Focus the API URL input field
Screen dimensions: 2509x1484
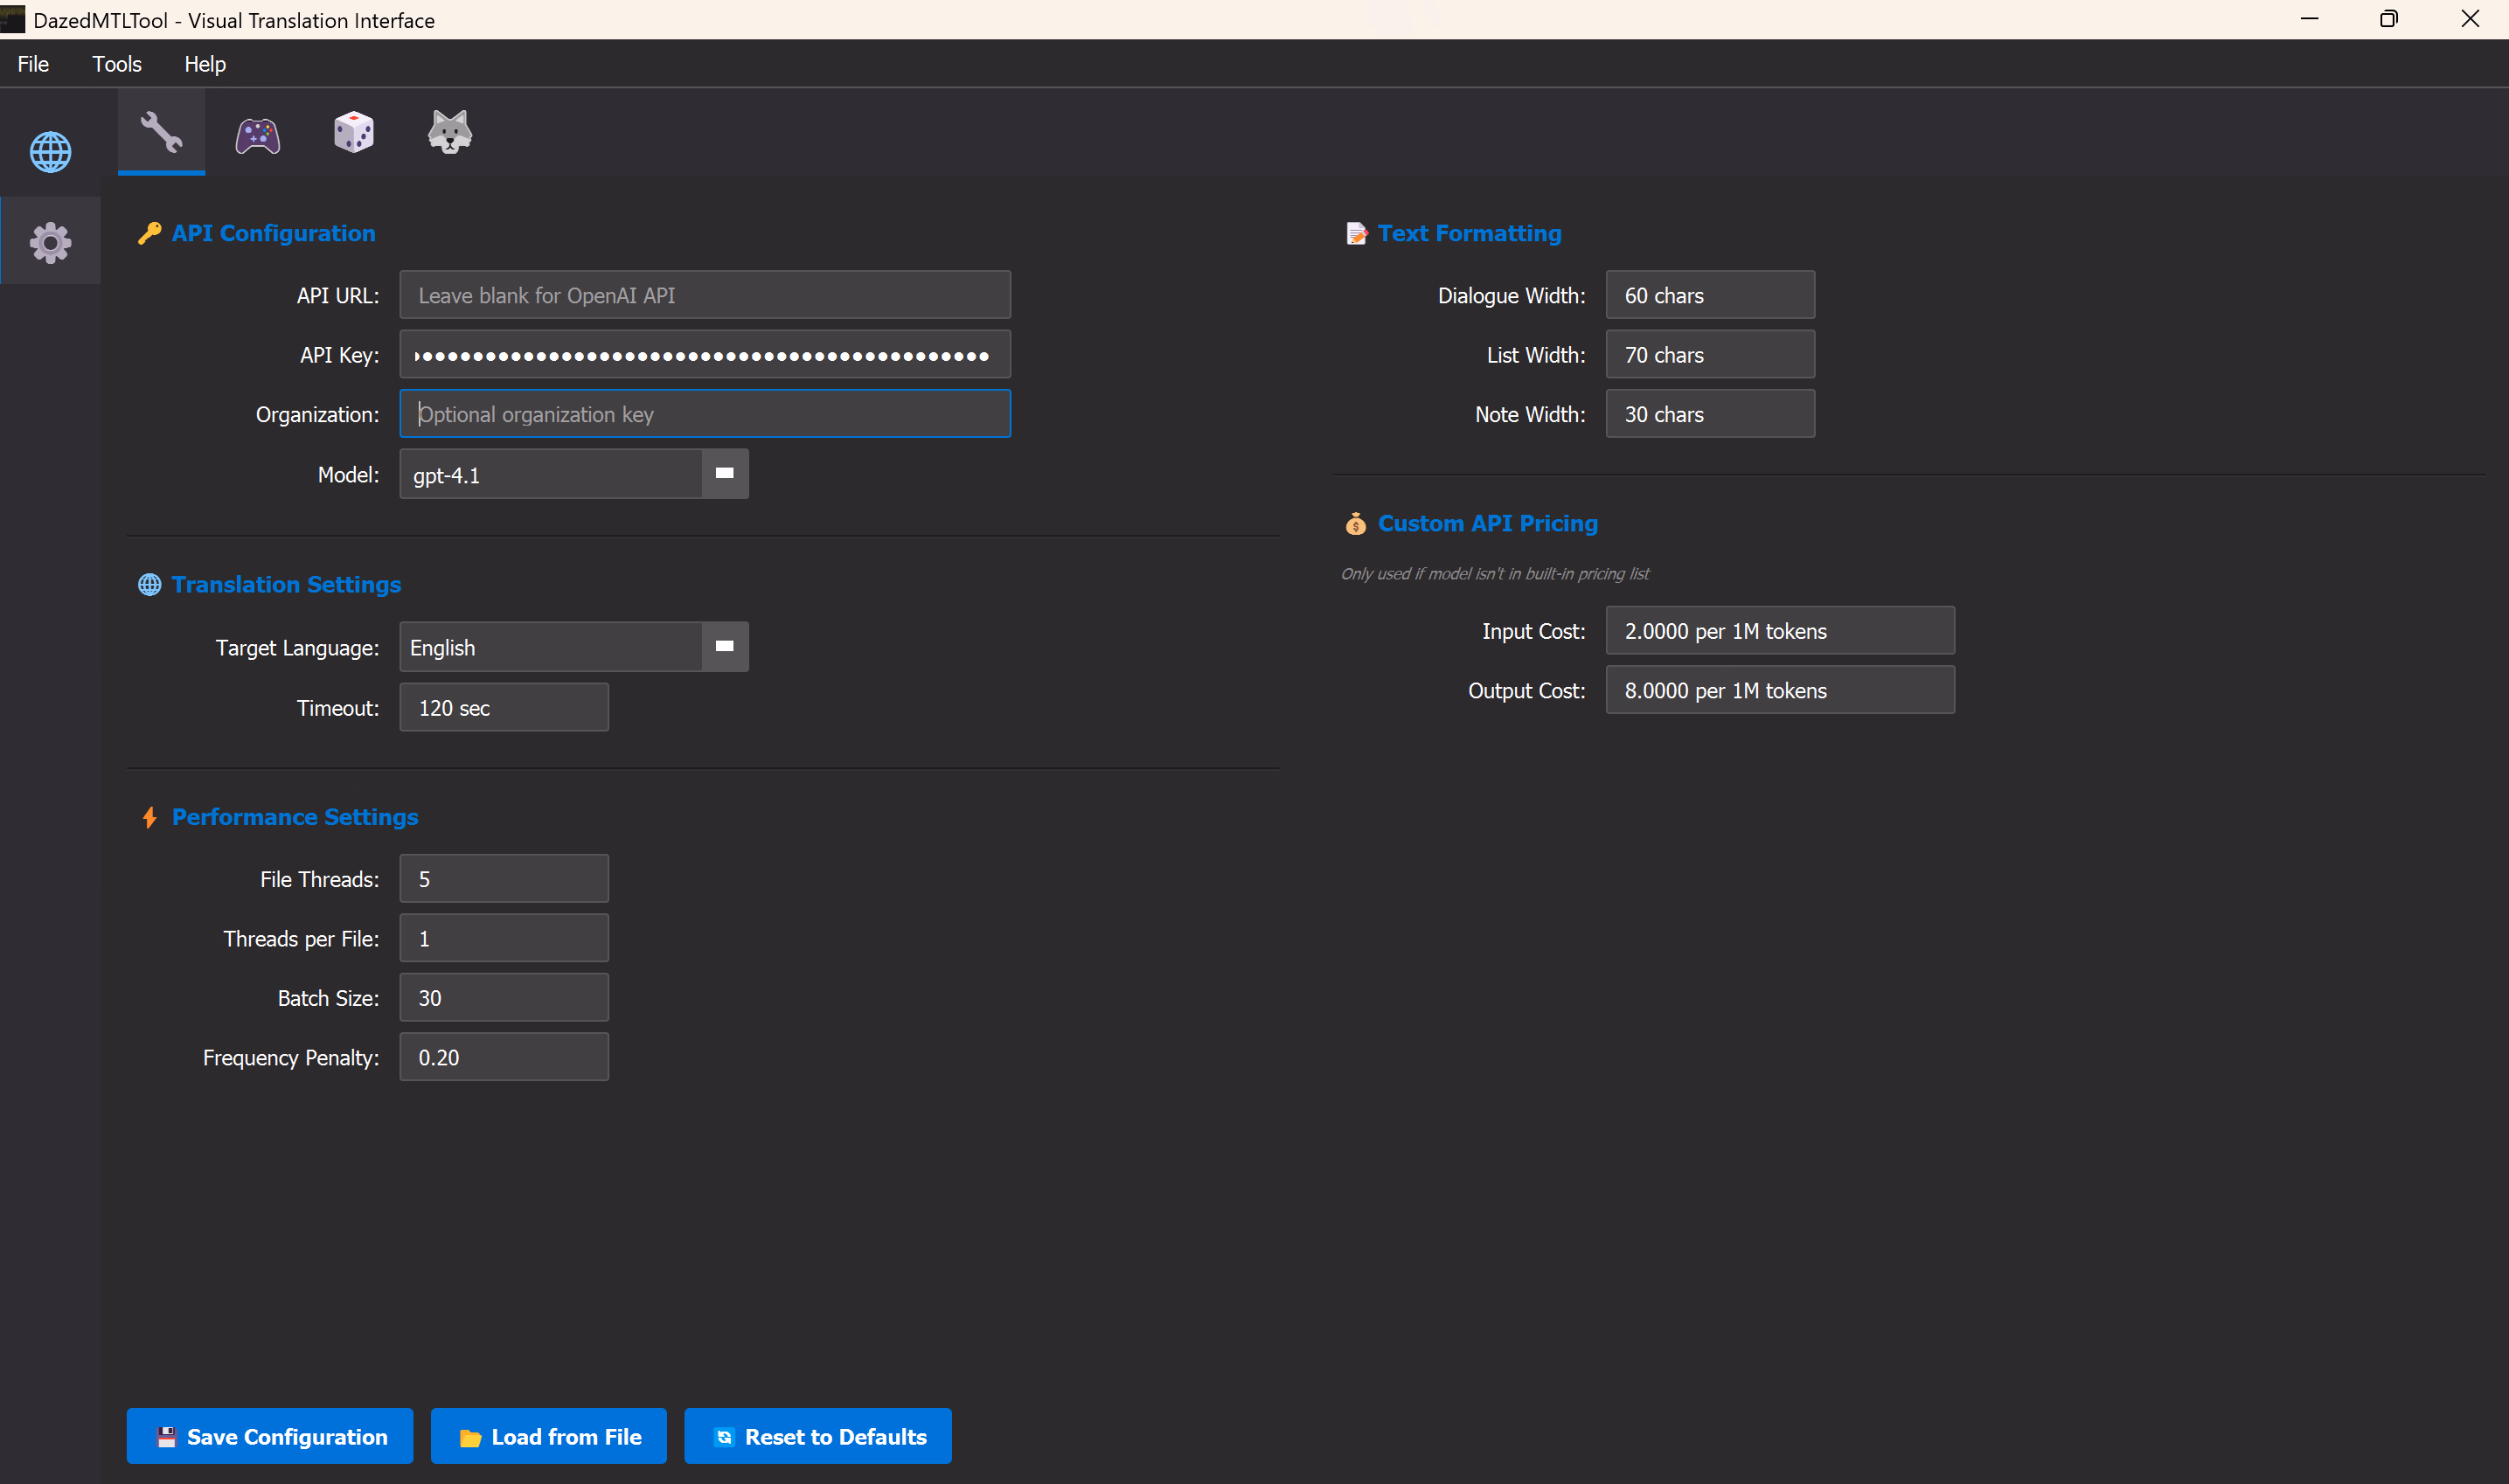705,295
